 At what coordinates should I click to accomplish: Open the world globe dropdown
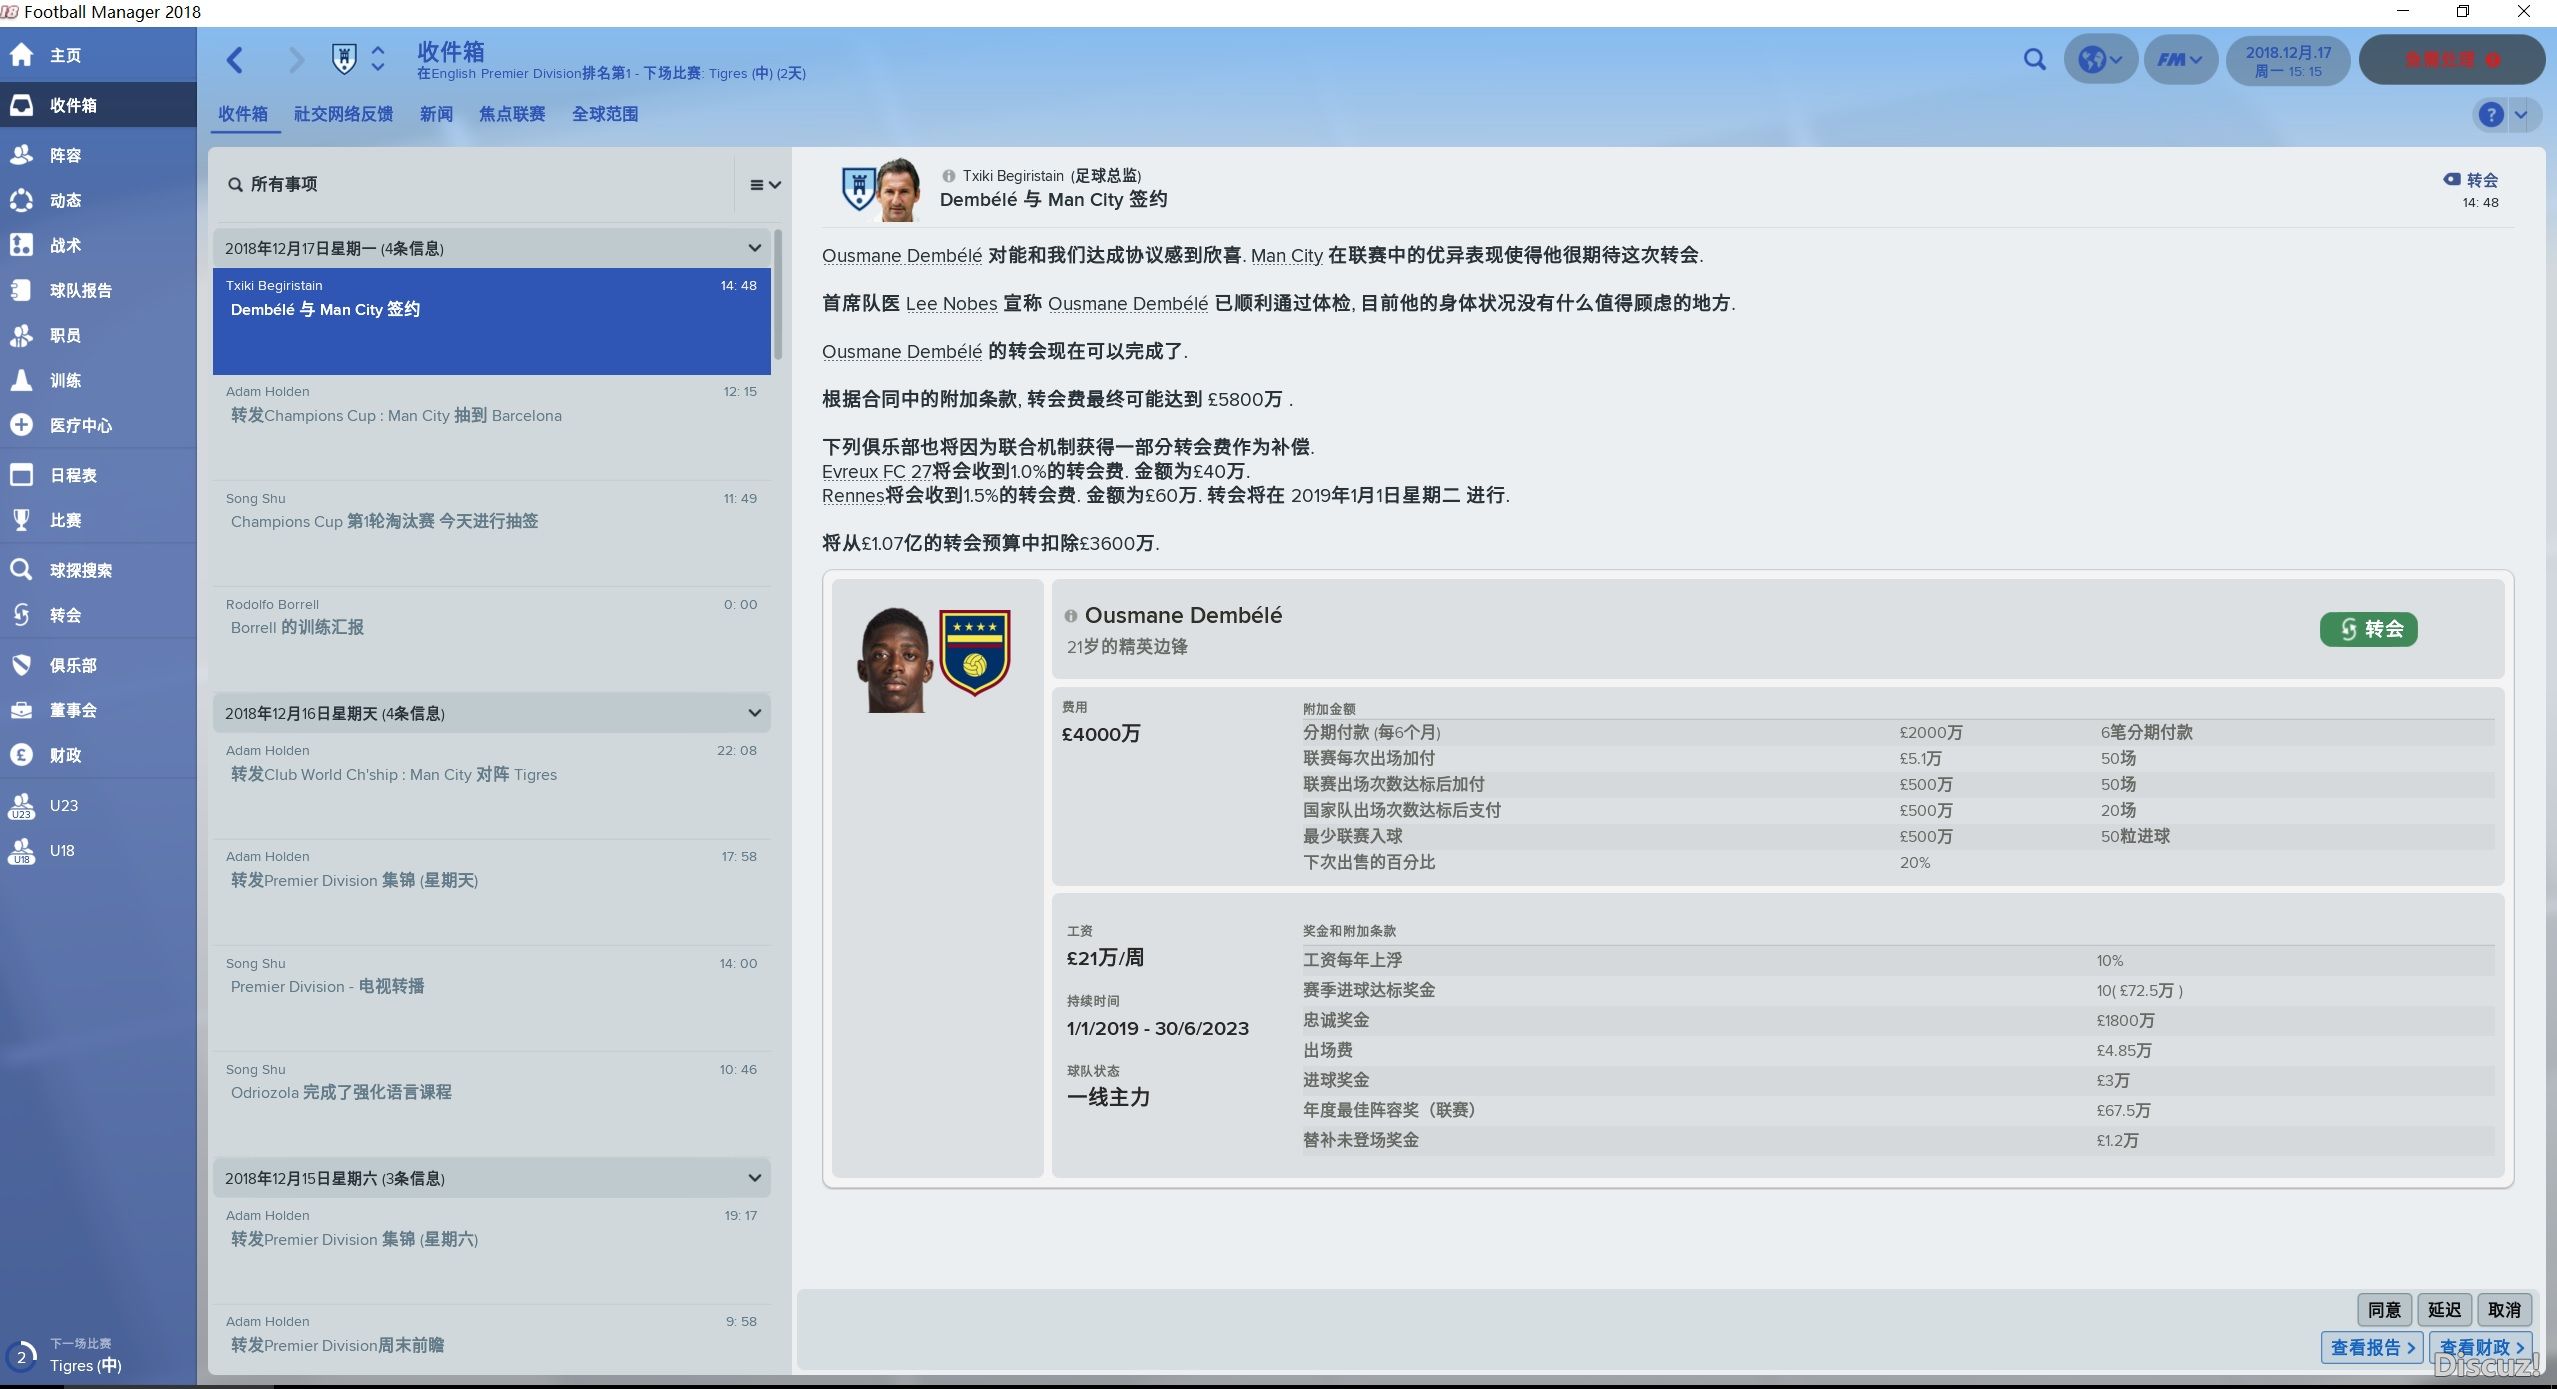pos(2100,59)
